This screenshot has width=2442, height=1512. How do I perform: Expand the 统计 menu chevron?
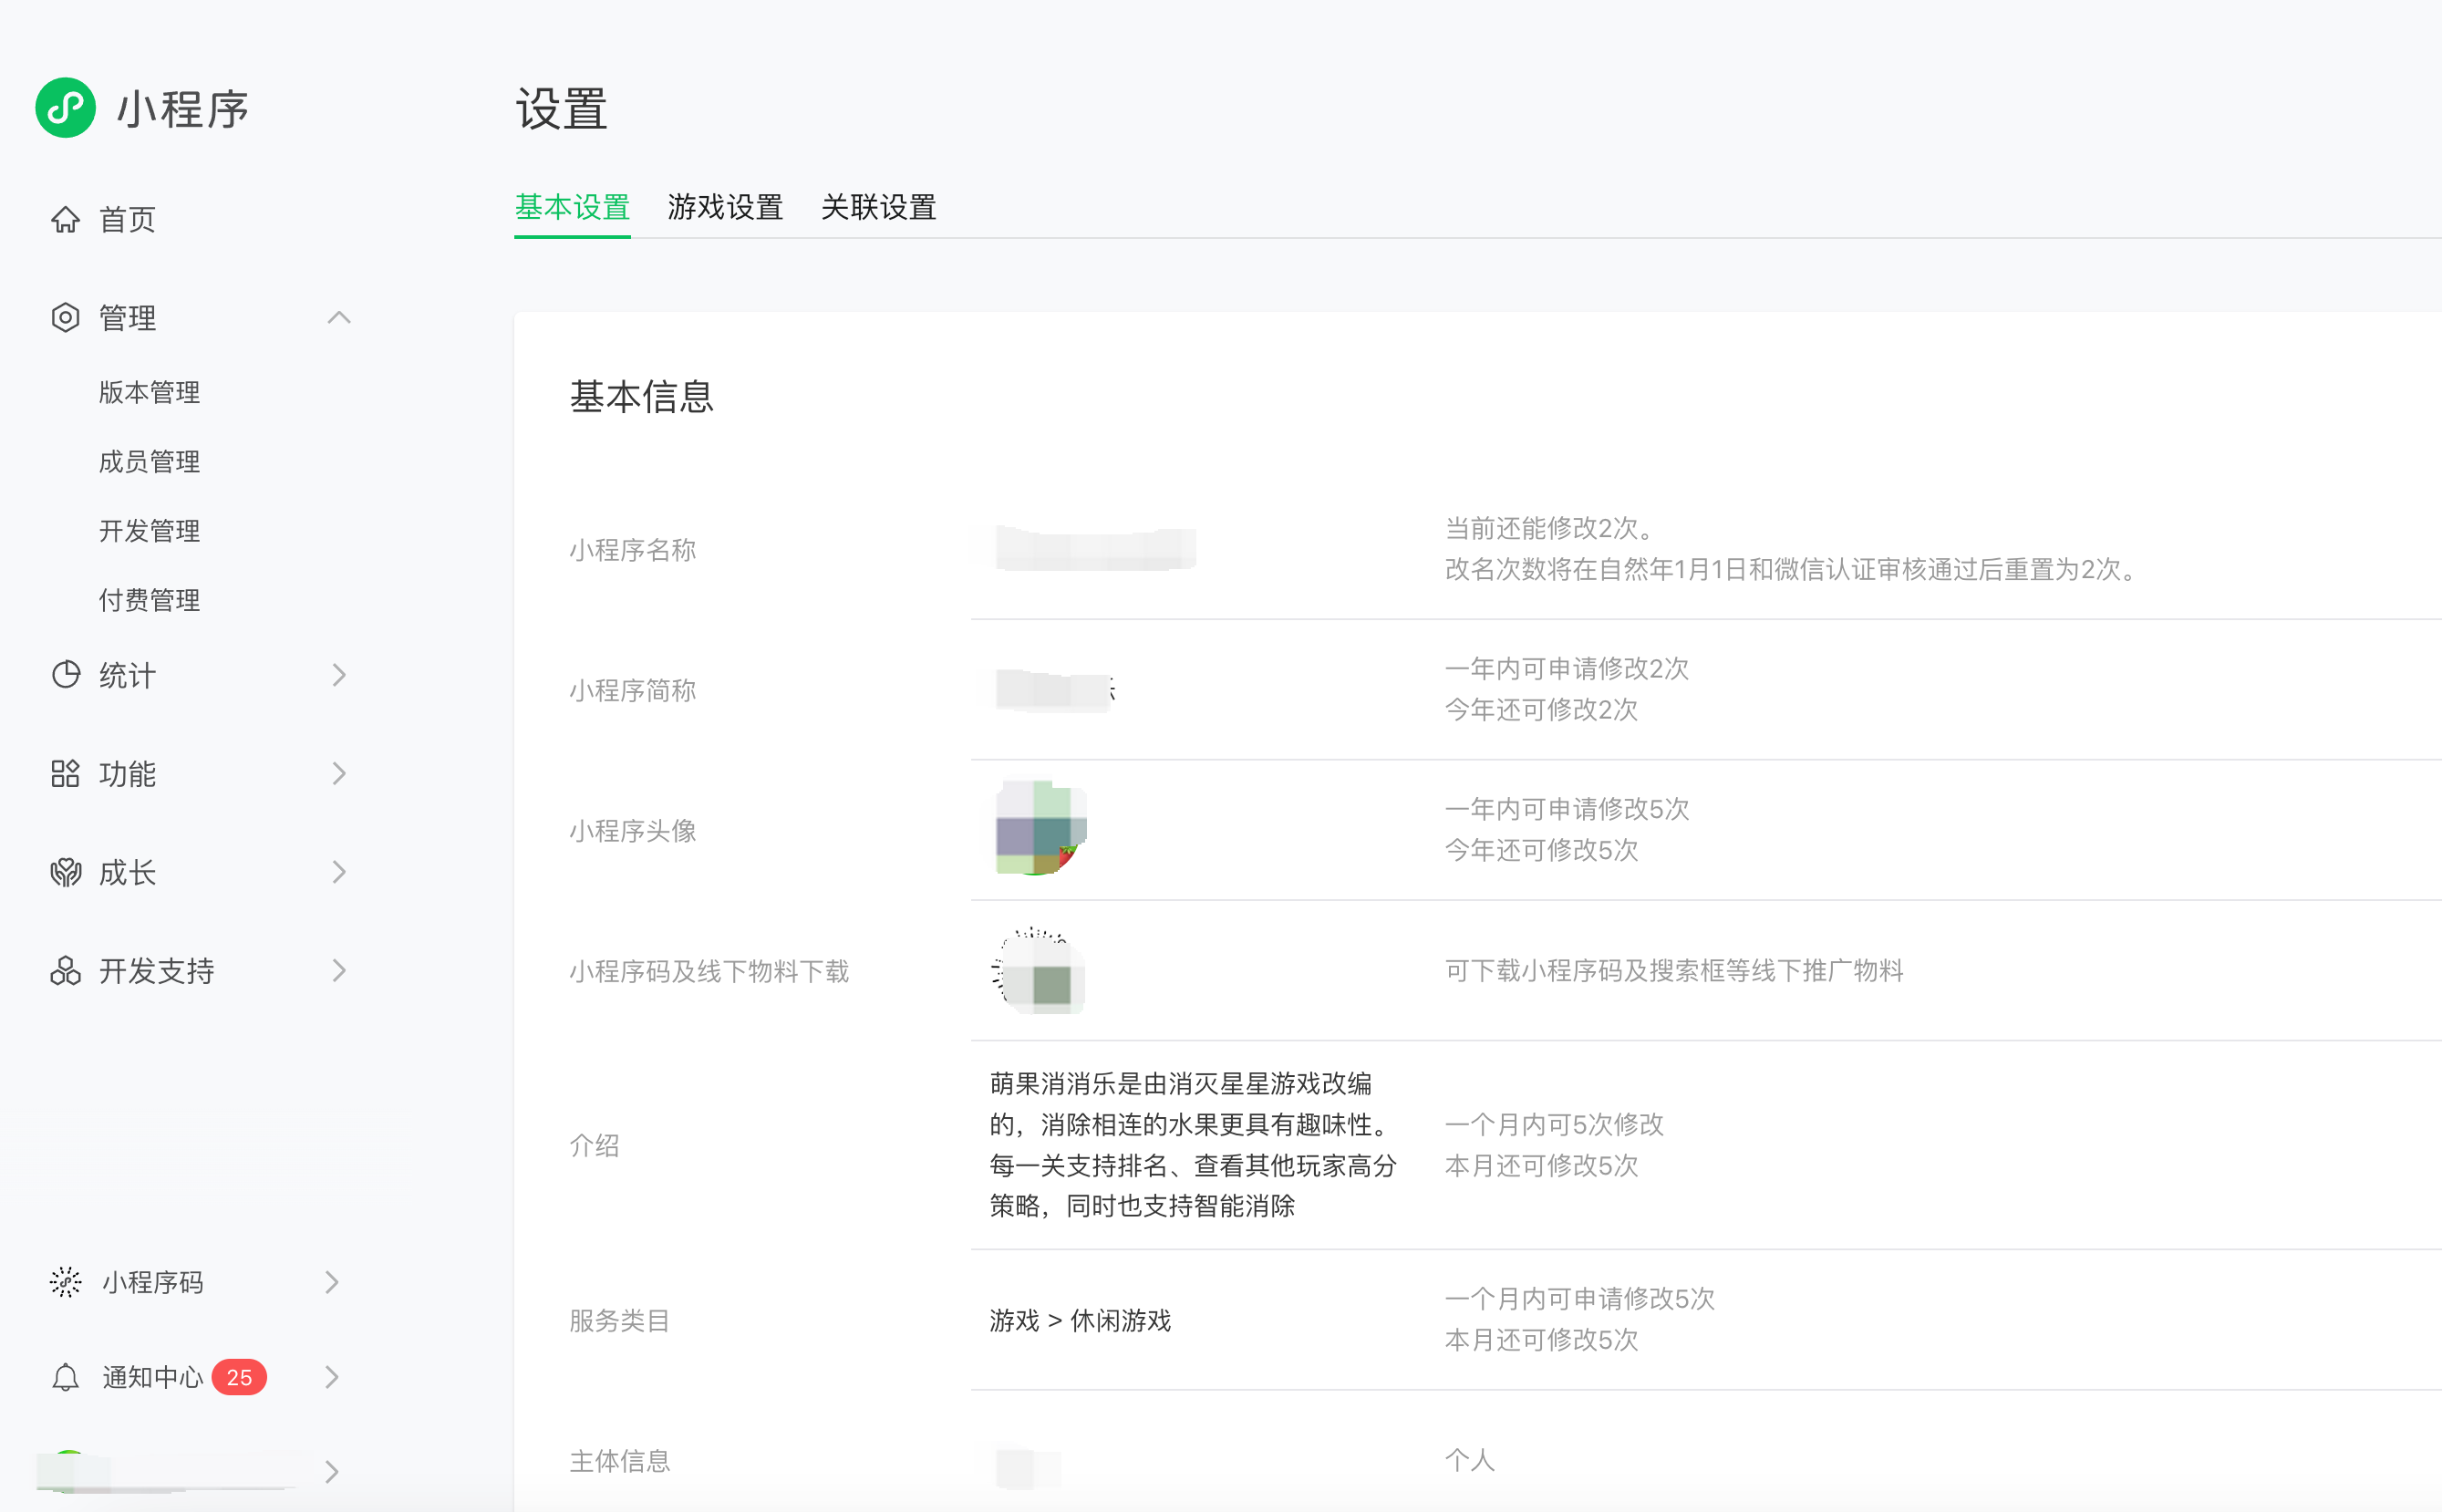tap(338, 675)
